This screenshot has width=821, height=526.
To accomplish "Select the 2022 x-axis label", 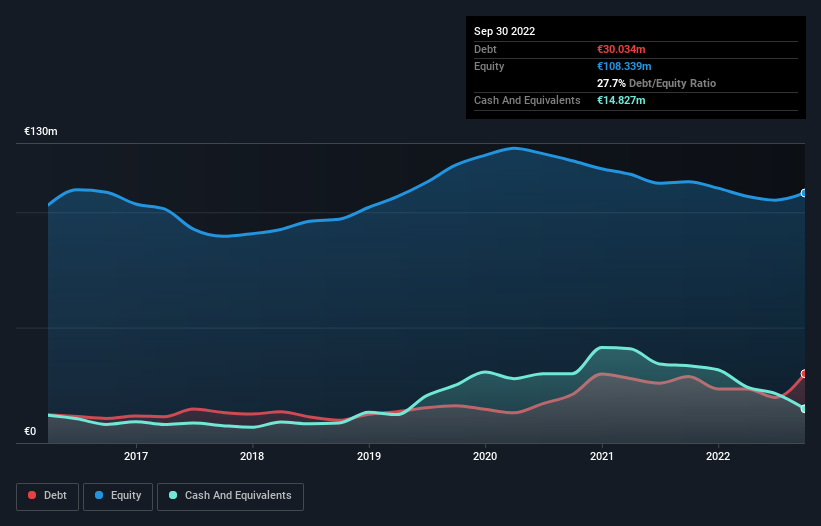I will (718, 456).
